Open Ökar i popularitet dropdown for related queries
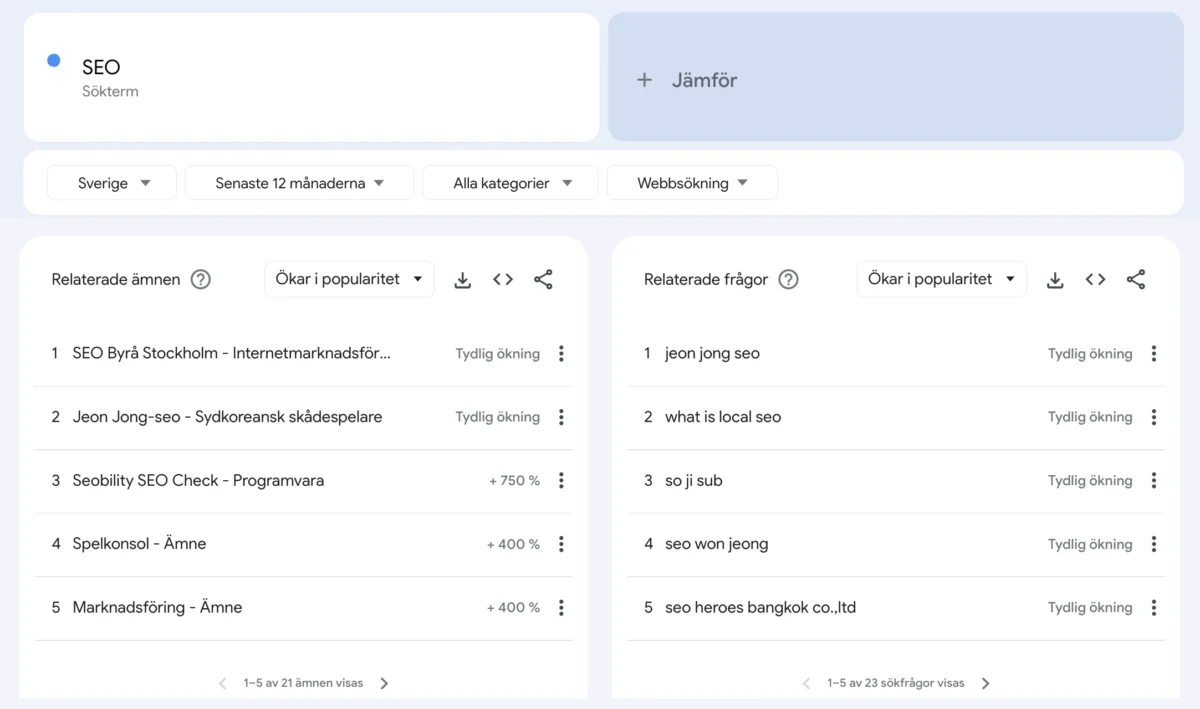1200x709 pixels. [942, 279]
